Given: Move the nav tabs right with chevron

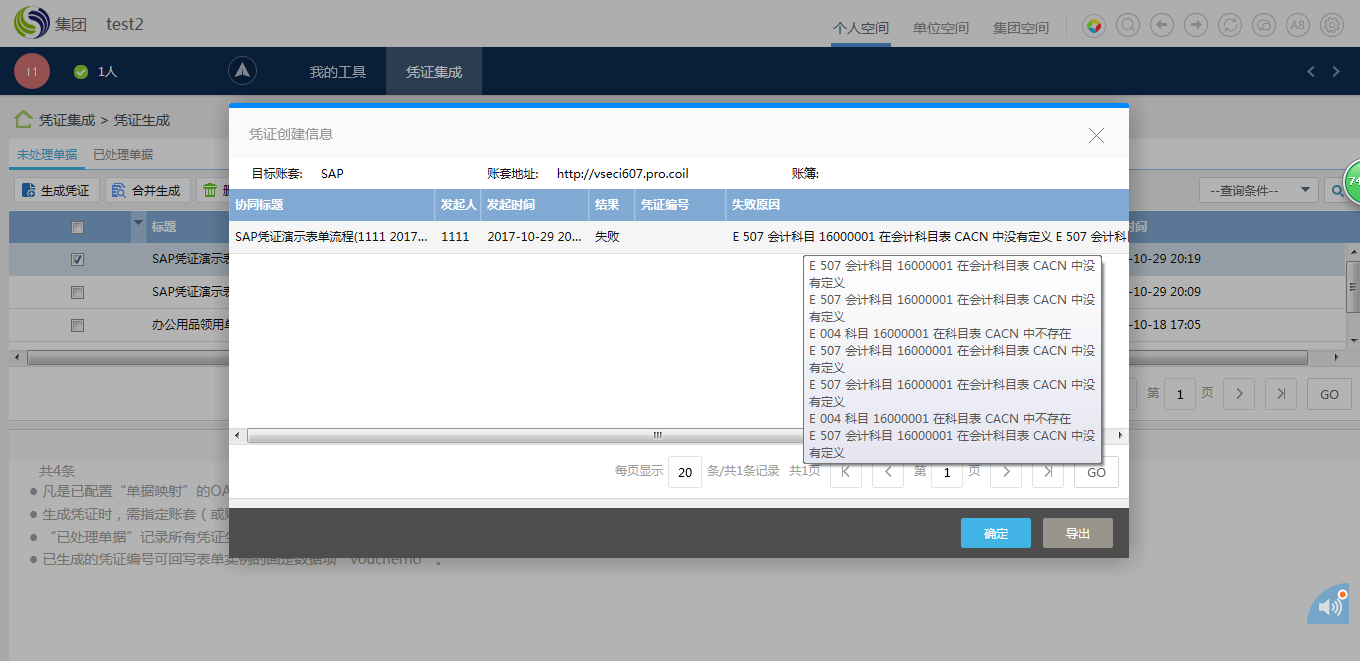Looking at the screenshot, I should pyautogui.click(x=1336, y=71).
